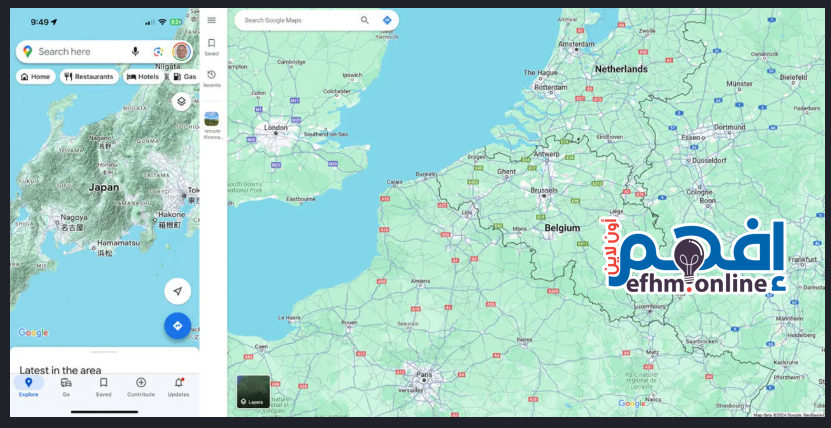The image size is (831, 428).
Task: Switch to the Updates tab
Action: [179, 387]
